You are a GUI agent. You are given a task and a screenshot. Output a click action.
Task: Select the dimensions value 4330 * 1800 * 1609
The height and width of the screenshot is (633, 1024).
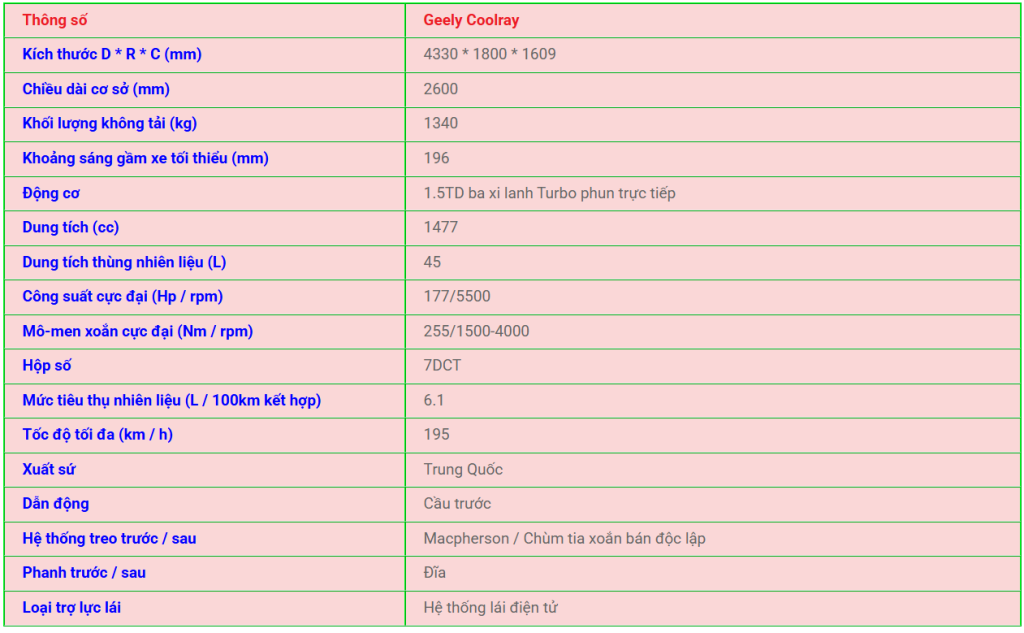tap(489, 54)
